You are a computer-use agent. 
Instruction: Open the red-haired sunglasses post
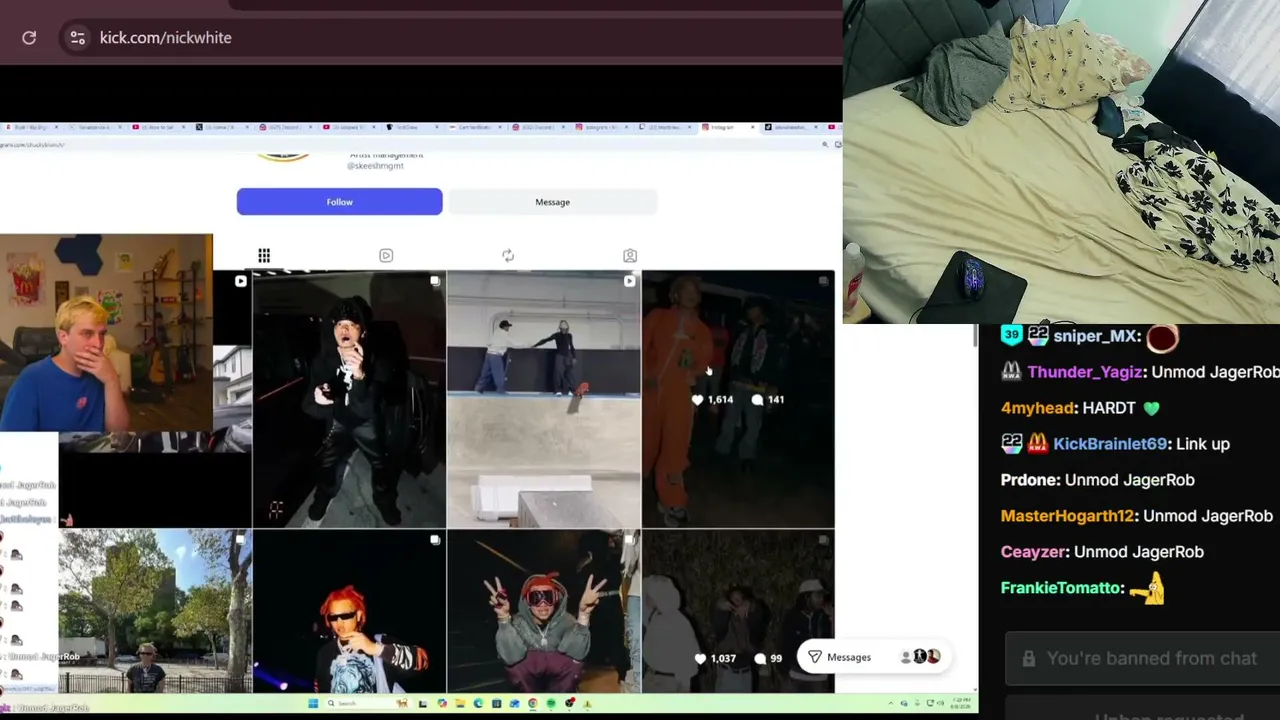click(x=349, y=611)
